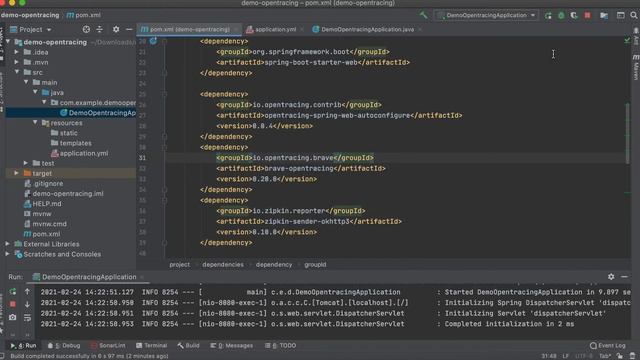The height and width of the screenshot is (360, 640).
Task: Click 'project' in the XML breadcrumb
Action: coord(180,264)
